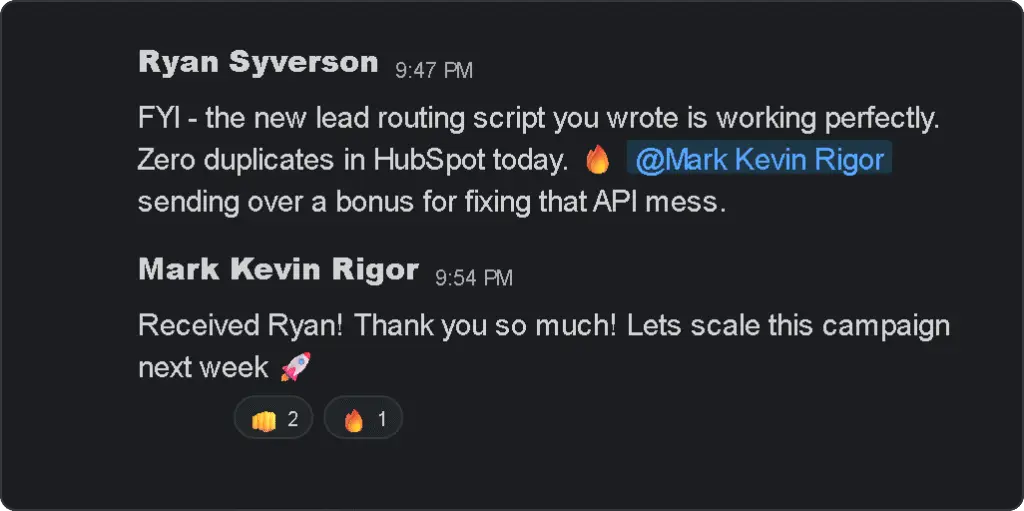
Task: Click the words "next week" in Mark's reply
Action: pyautogui.click(x=203, y=366)
